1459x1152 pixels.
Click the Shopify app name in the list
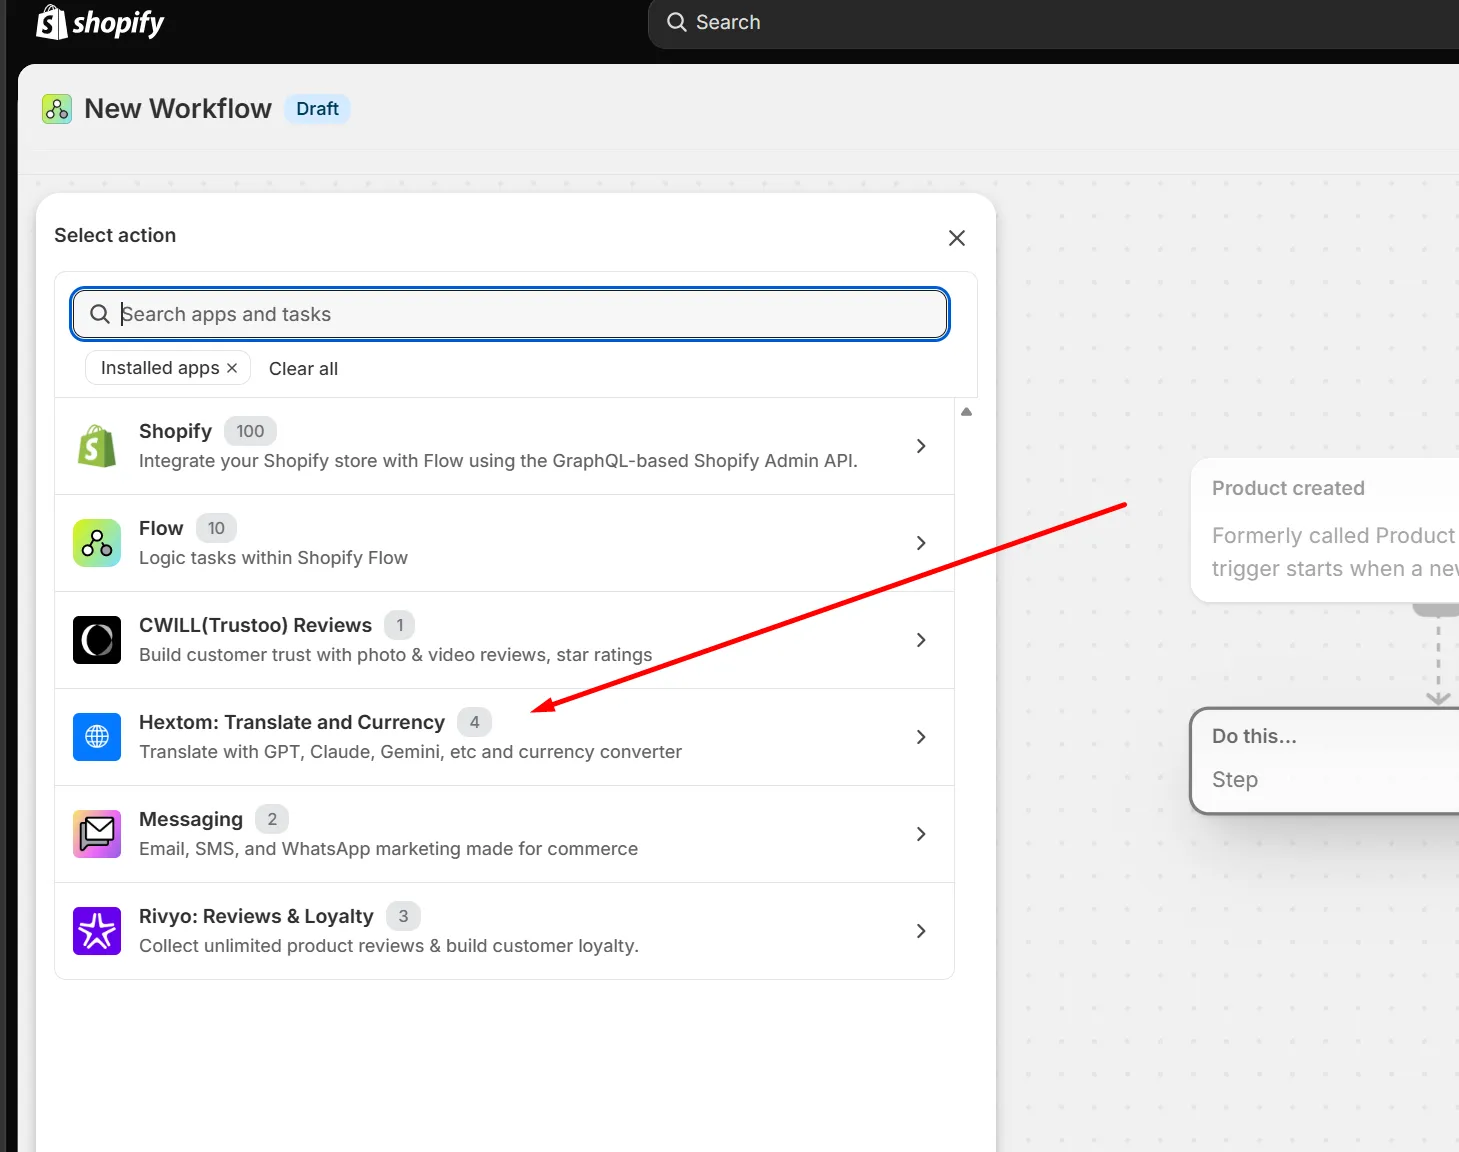[175, 431]
